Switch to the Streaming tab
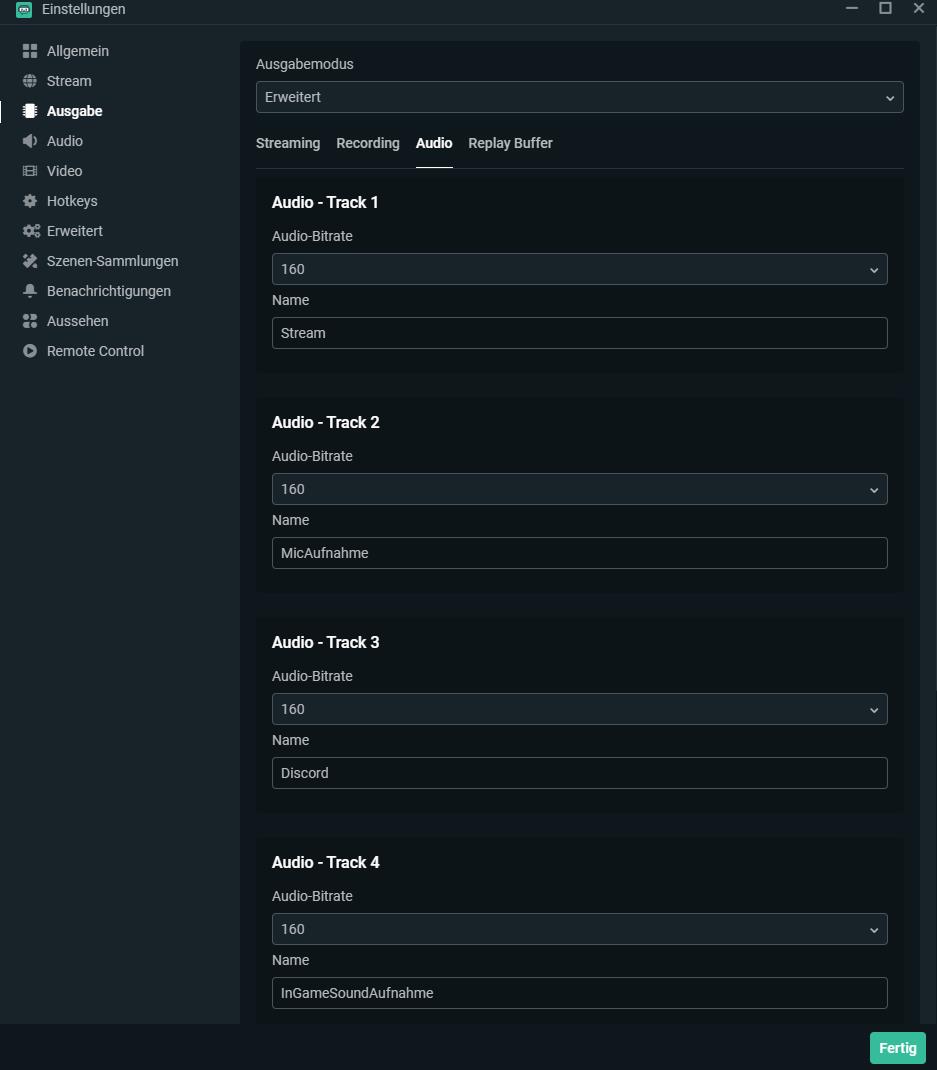This screenshot has width=937, height=1070. (288, 143)
